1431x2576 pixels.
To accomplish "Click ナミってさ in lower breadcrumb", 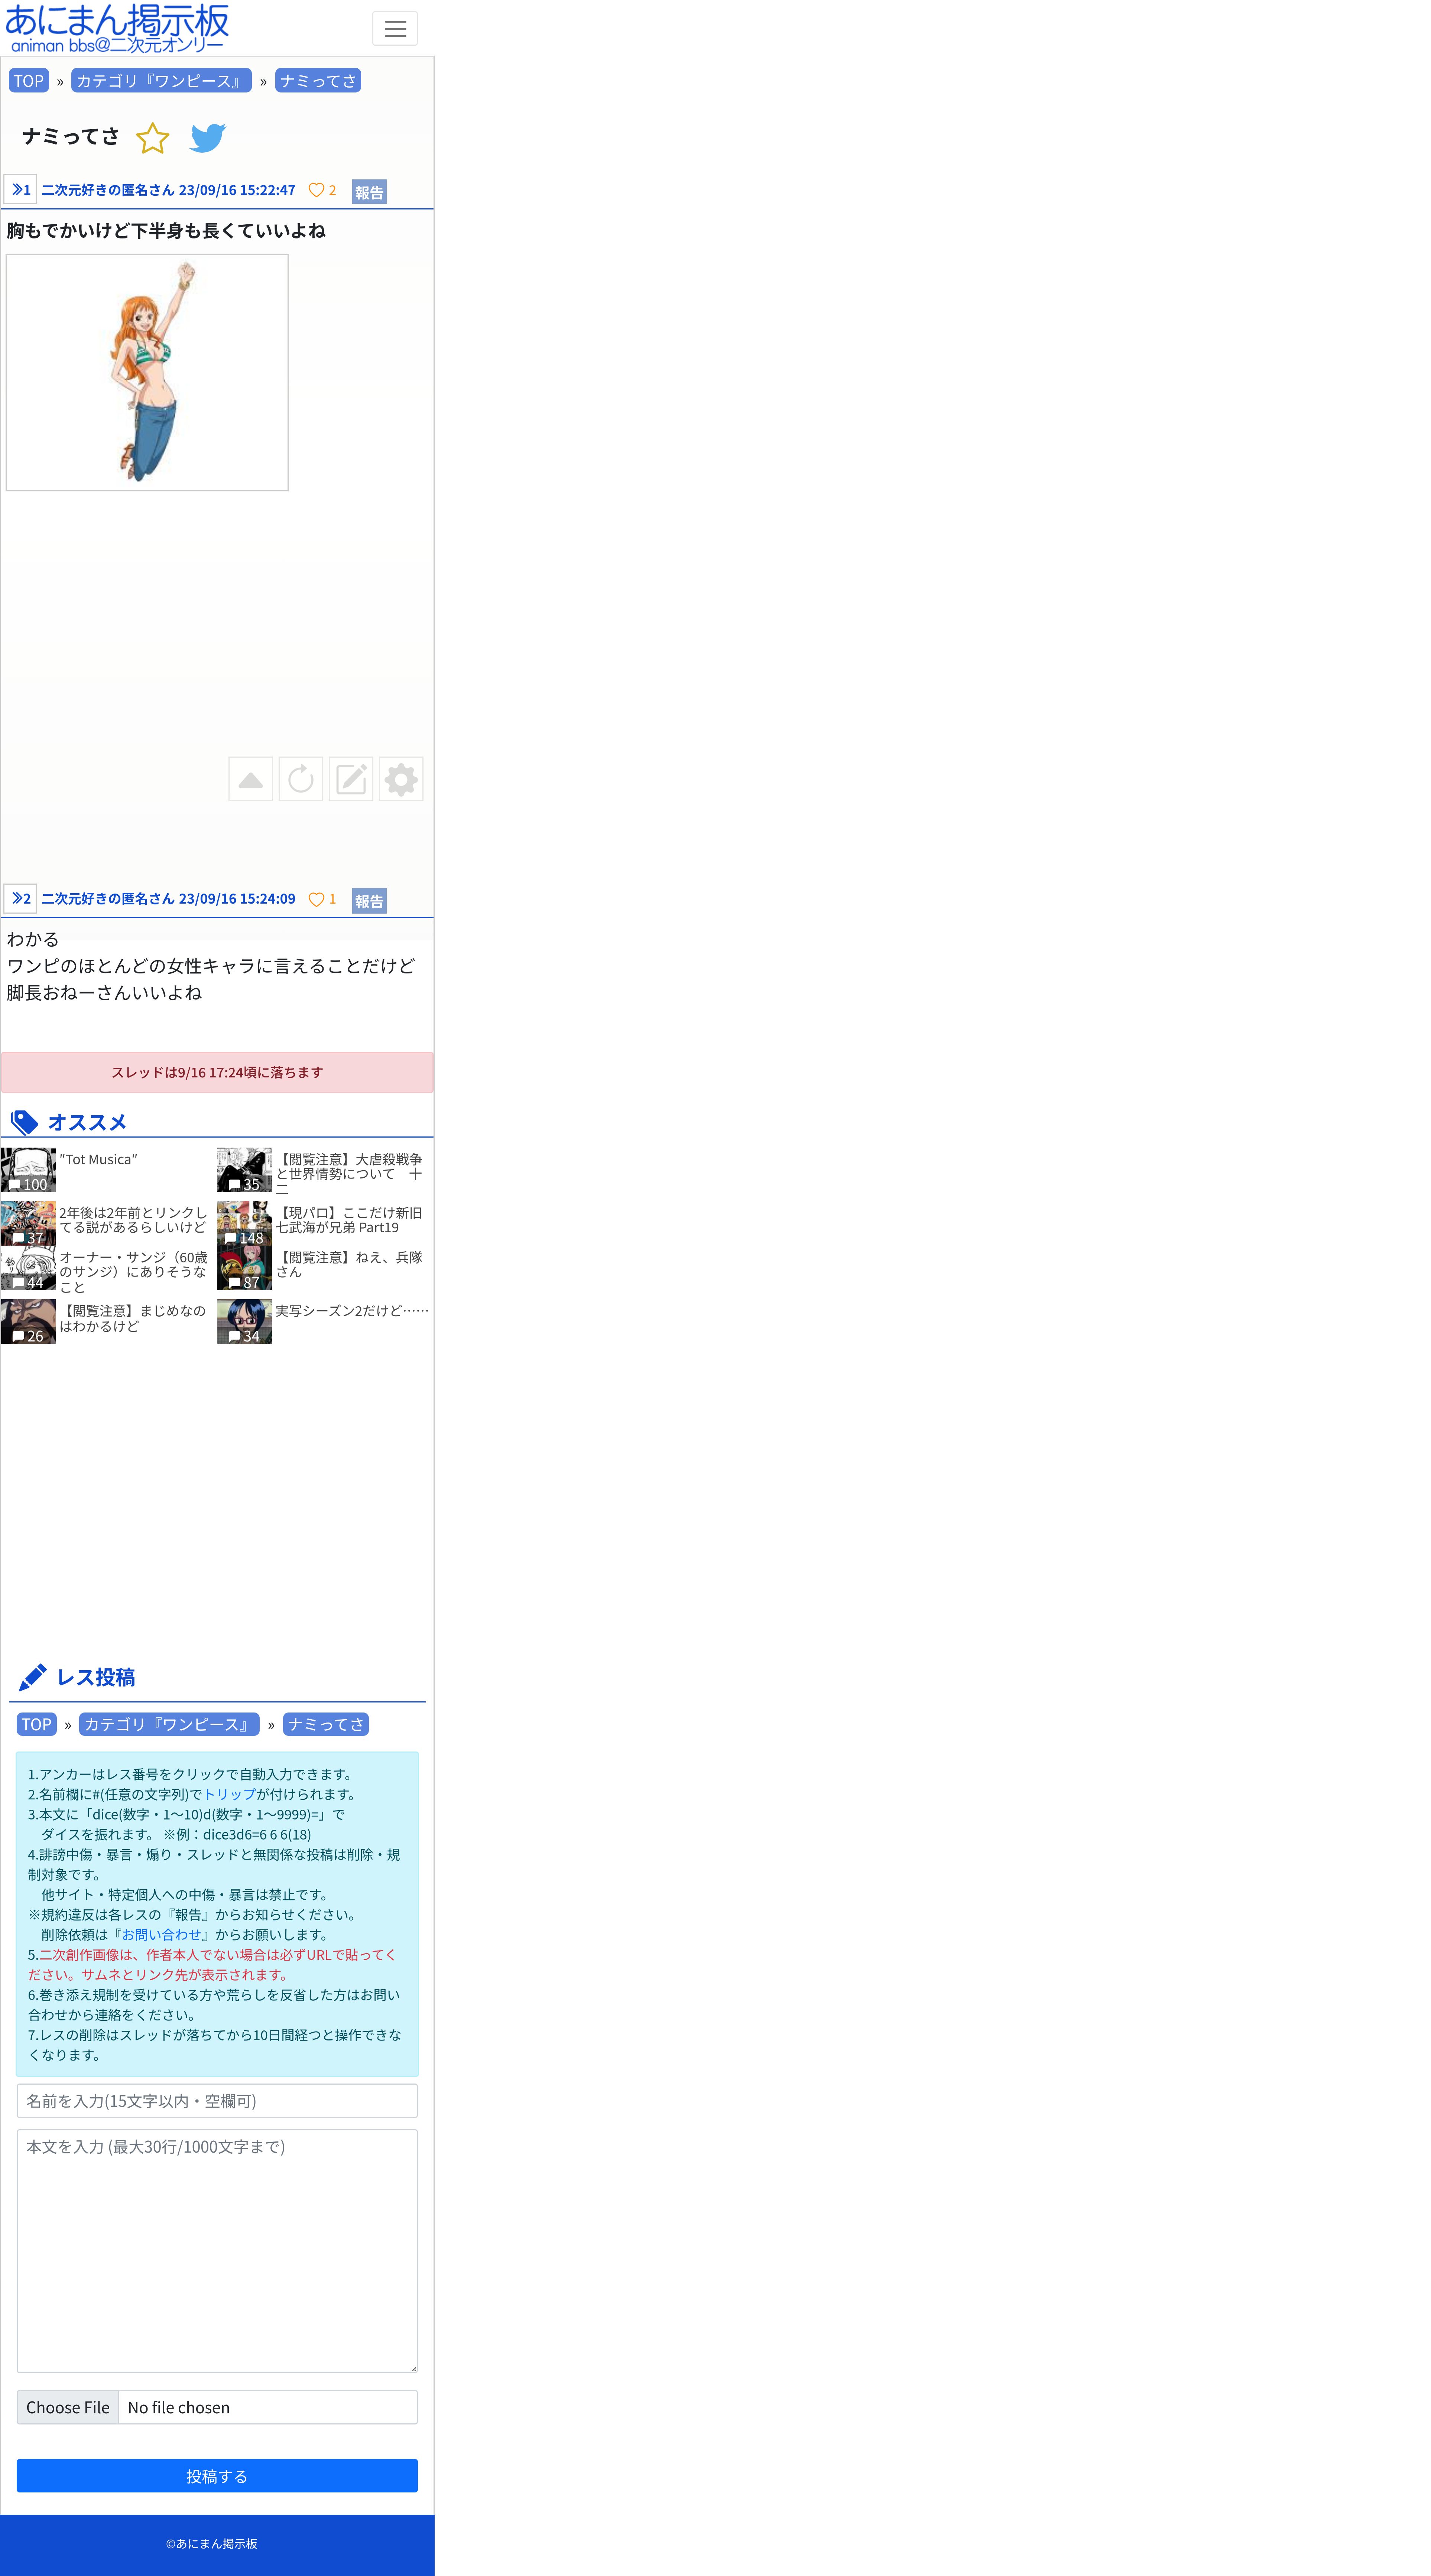I will [x=326, y=1724].
